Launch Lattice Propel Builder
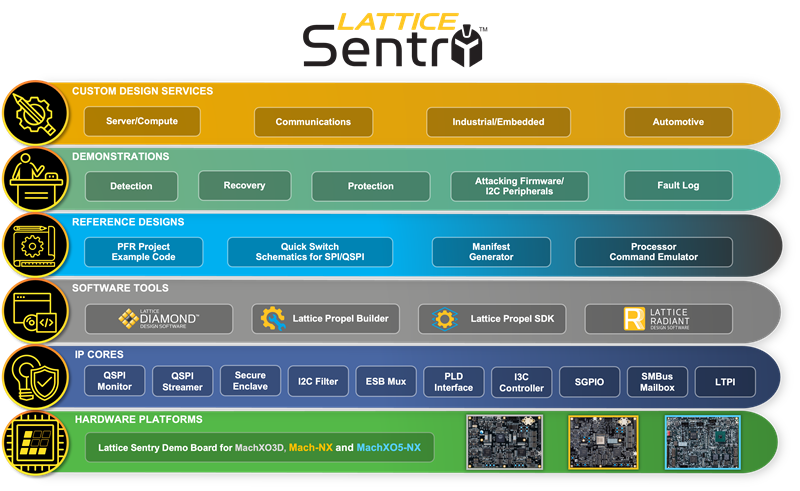 click(x=326, y=319)
